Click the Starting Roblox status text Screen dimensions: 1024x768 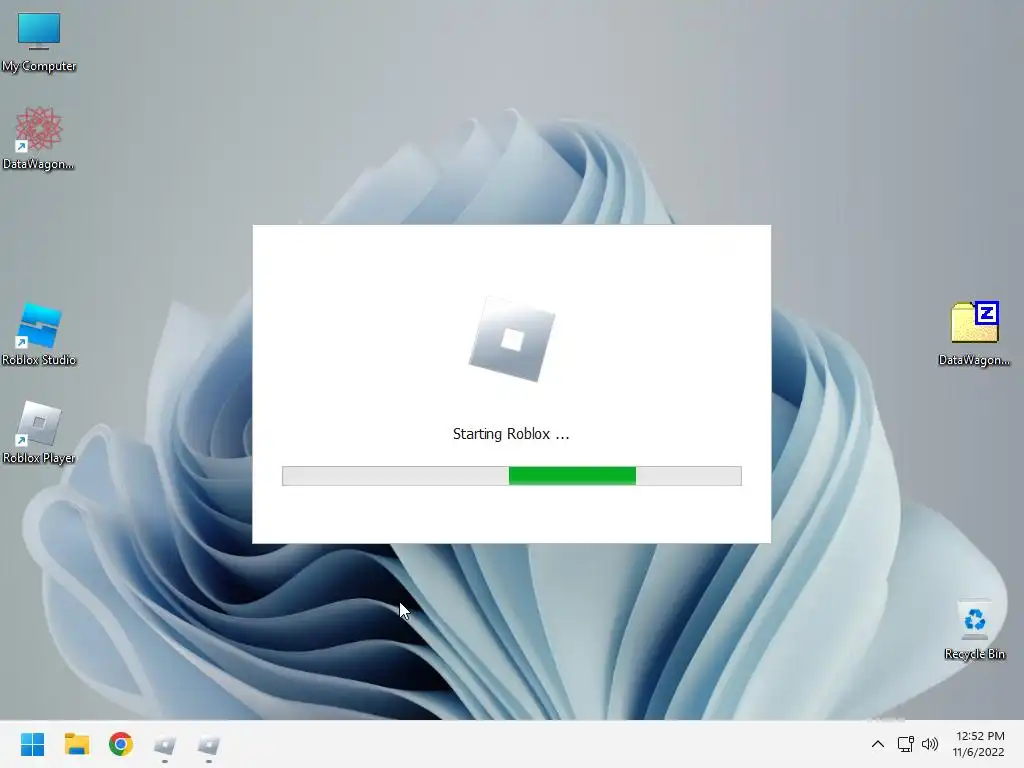511,434
